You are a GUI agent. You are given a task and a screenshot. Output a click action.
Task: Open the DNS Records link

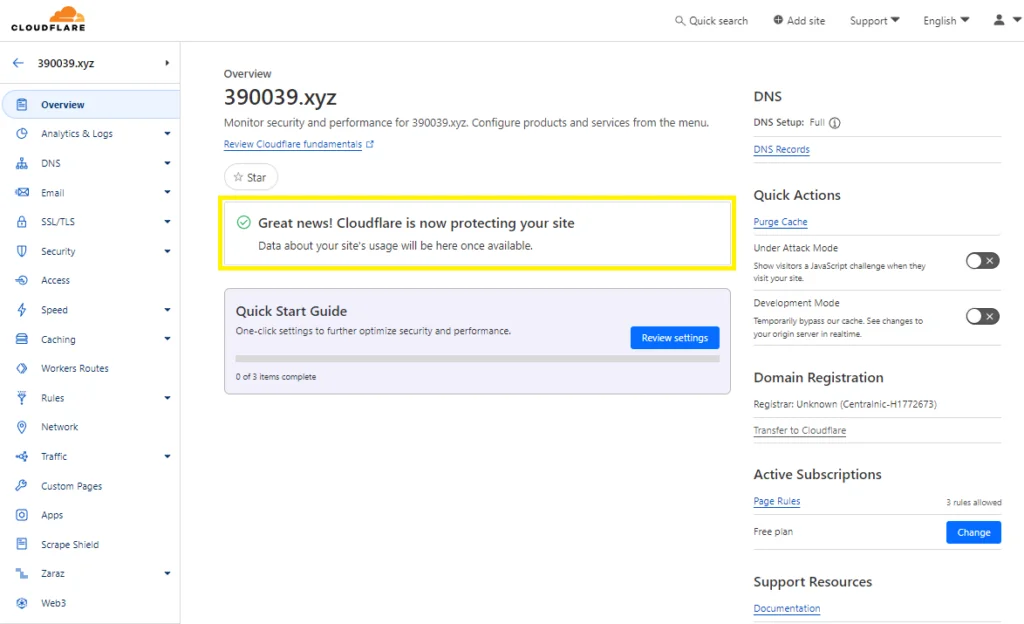point(781,149)
